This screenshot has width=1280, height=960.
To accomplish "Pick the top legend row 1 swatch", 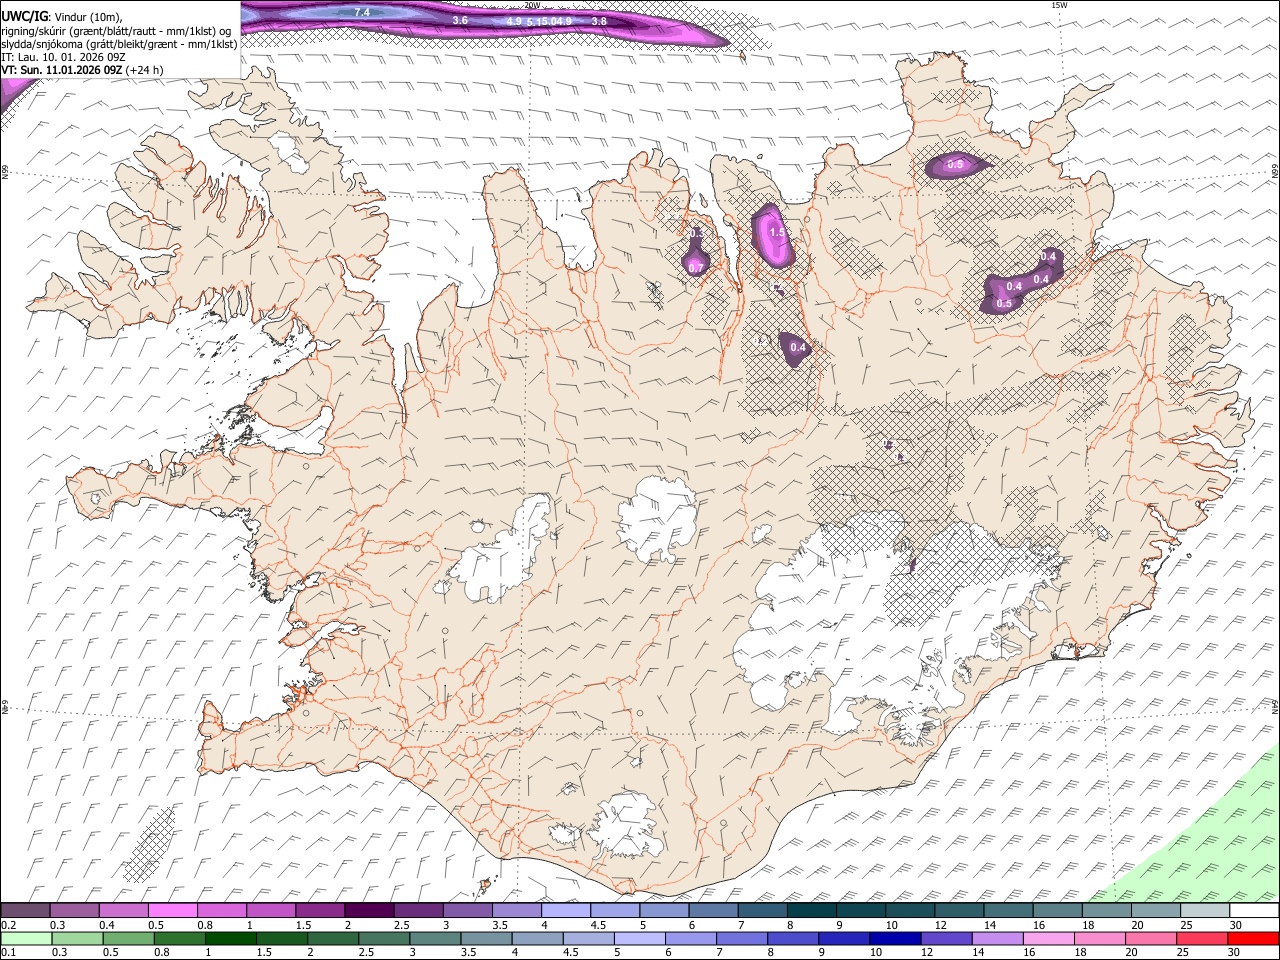I will (271, 910).
